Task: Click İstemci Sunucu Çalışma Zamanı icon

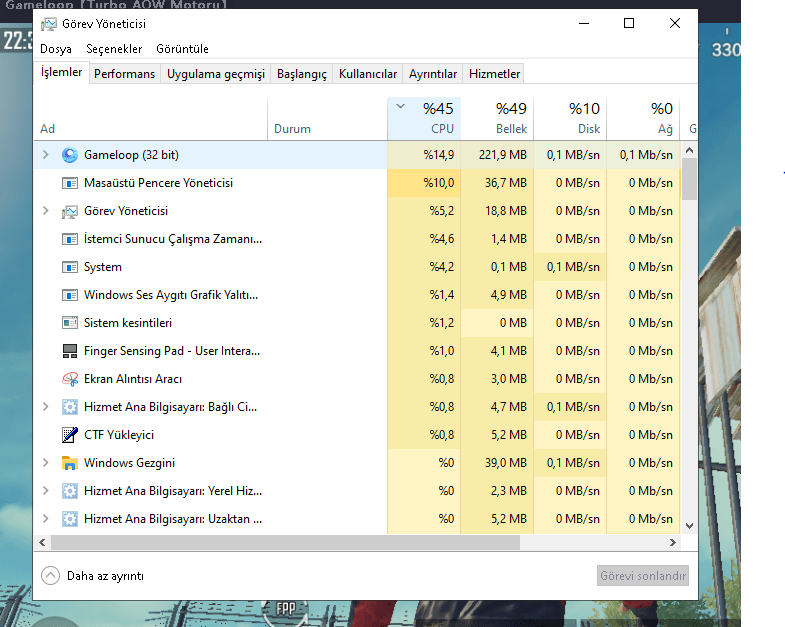Action: click(70, 239)
